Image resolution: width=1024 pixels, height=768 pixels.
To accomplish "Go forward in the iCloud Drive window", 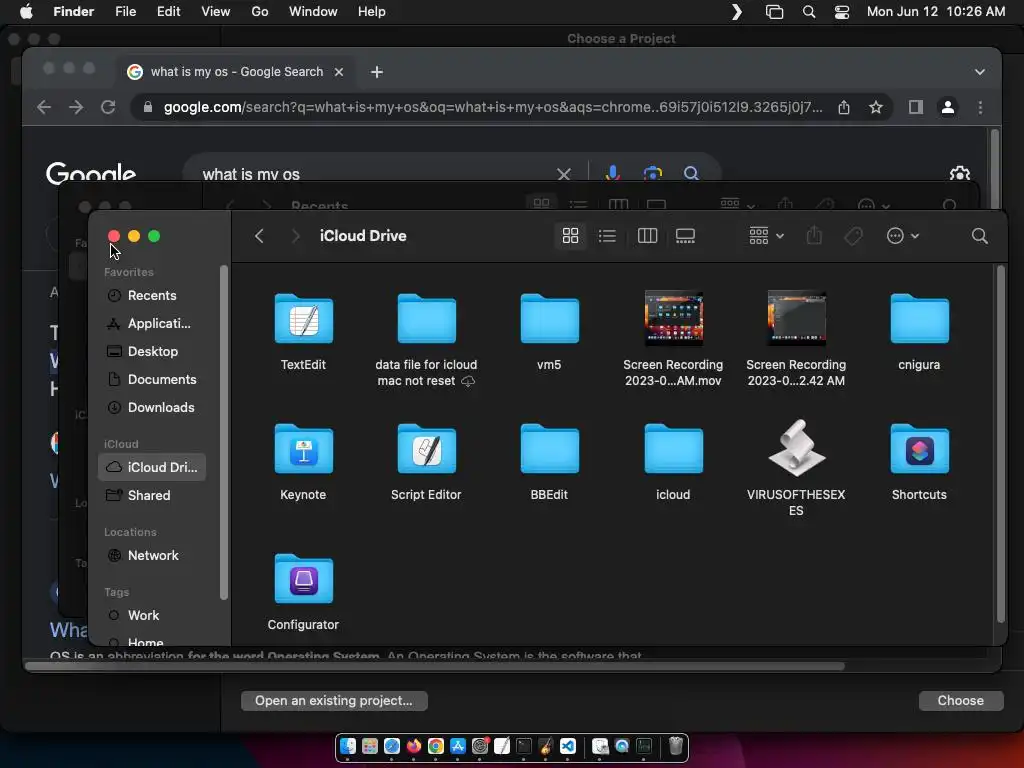I will point(295,236).
